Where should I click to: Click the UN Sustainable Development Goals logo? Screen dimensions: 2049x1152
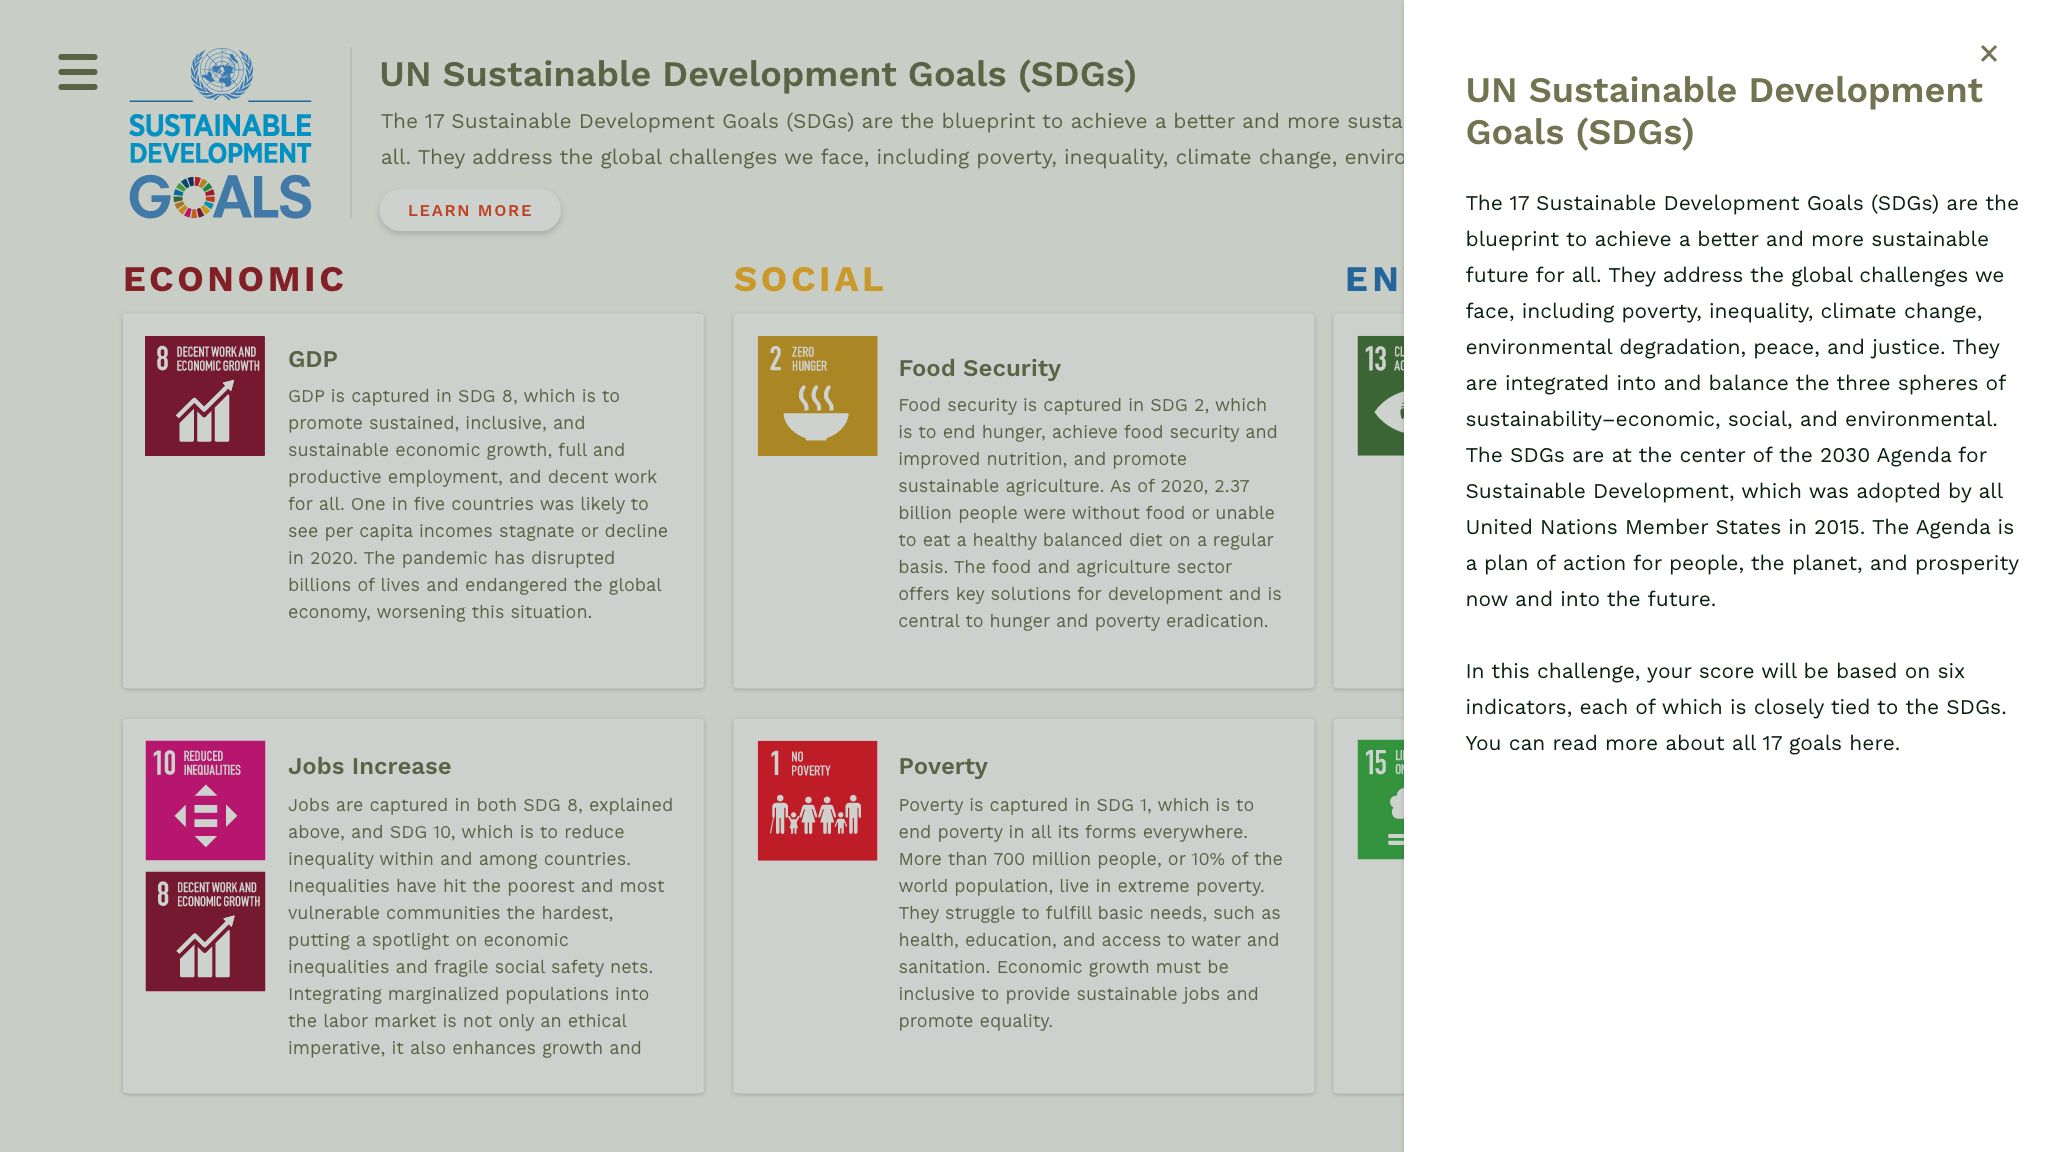pos(220,134)
